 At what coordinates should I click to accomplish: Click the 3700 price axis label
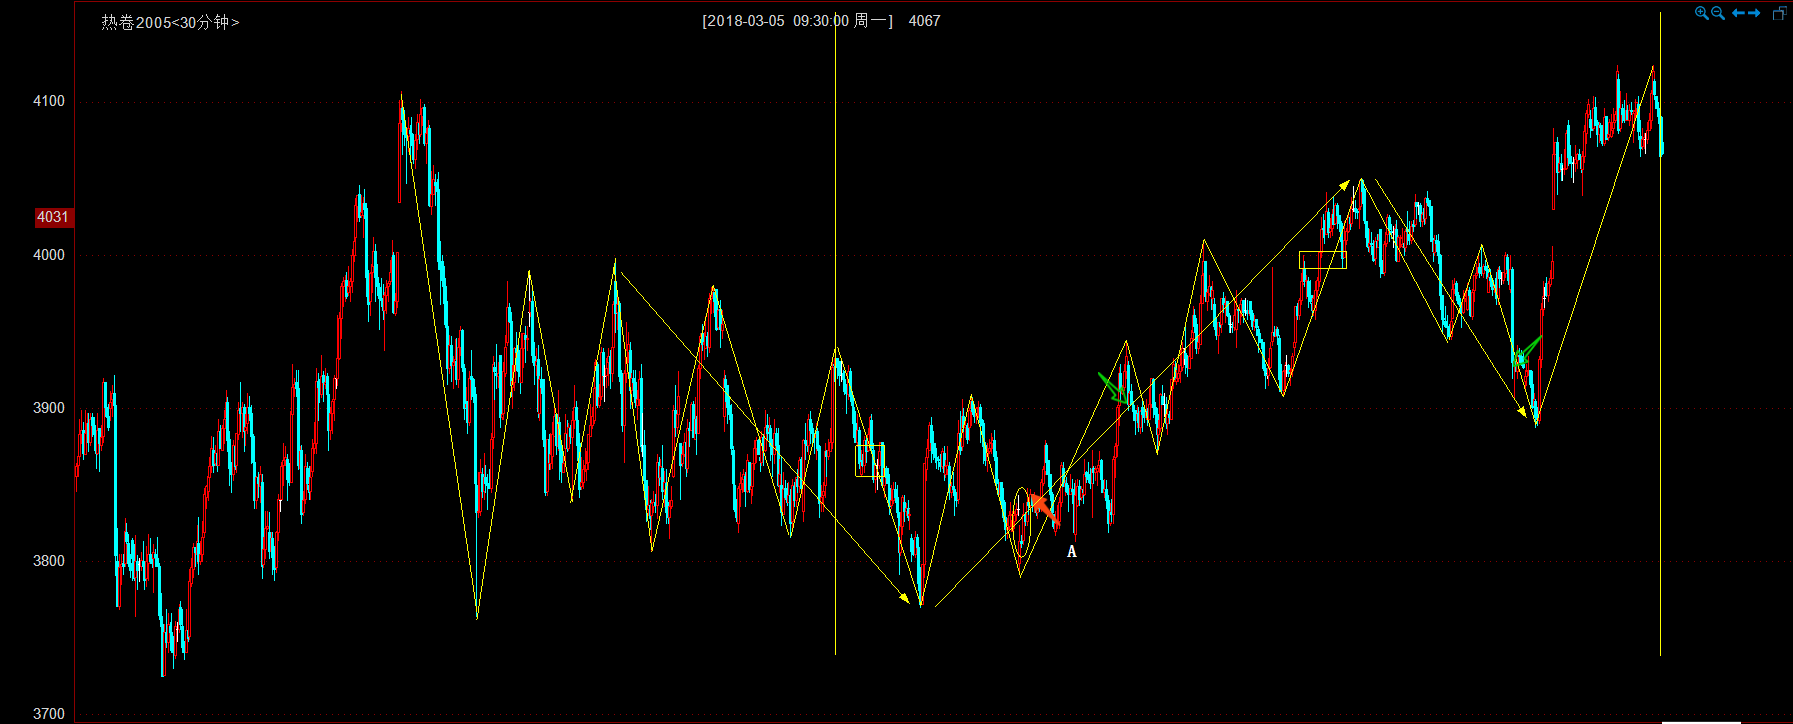(x=49, y=714)
